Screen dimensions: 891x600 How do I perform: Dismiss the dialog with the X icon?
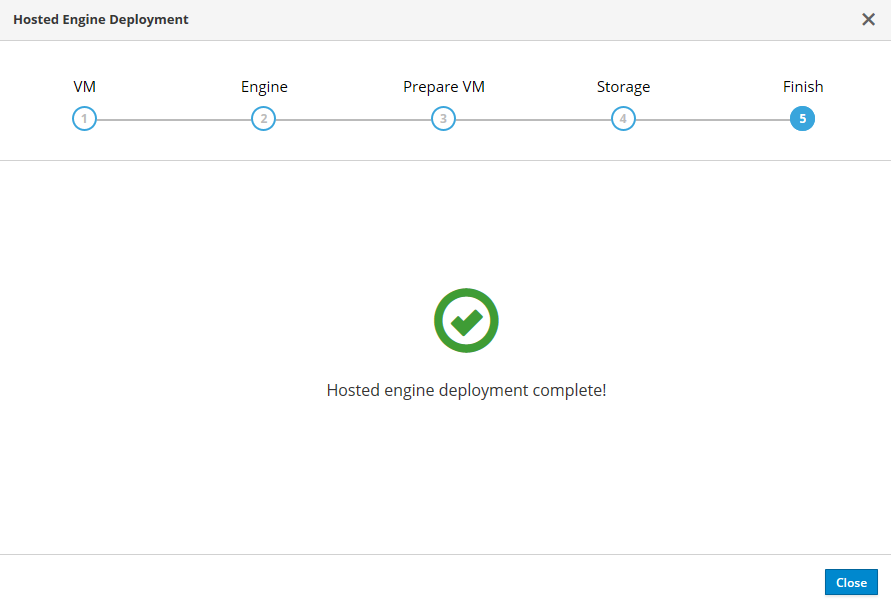click(868, 19)
